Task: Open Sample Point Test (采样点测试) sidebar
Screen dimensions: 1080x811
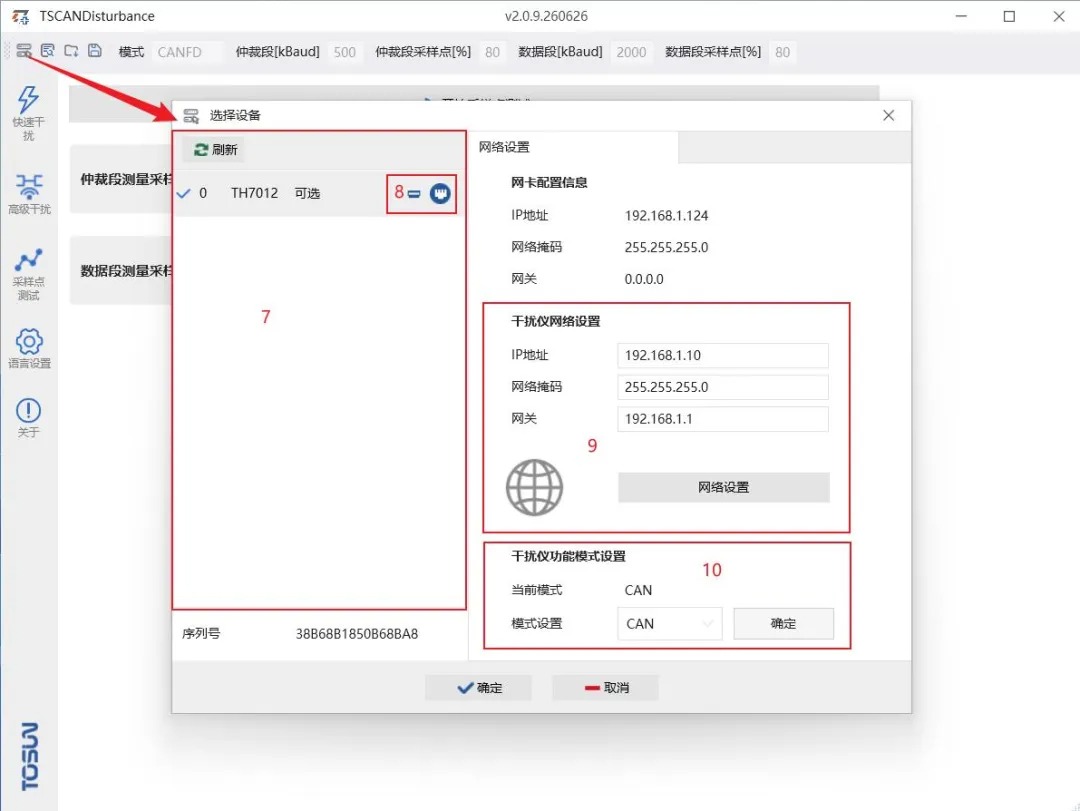Action: pos(29,274)
